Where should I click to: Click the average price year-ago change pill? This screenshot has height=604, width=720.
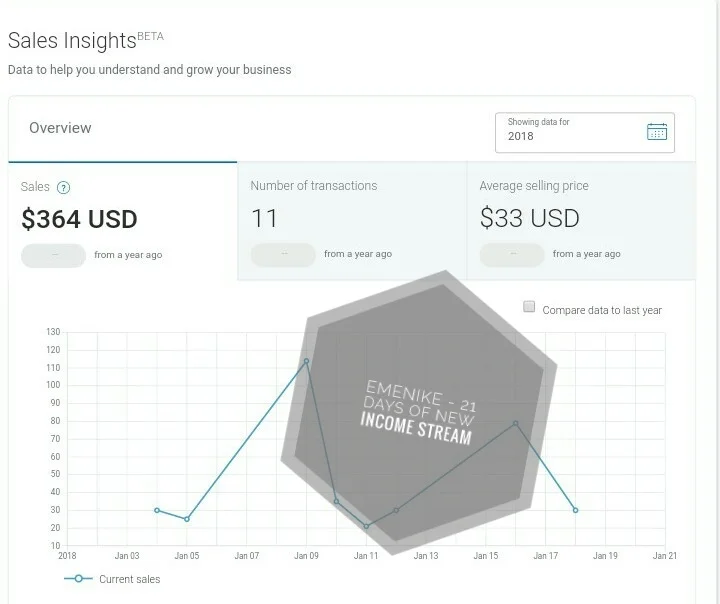(512, 254)
